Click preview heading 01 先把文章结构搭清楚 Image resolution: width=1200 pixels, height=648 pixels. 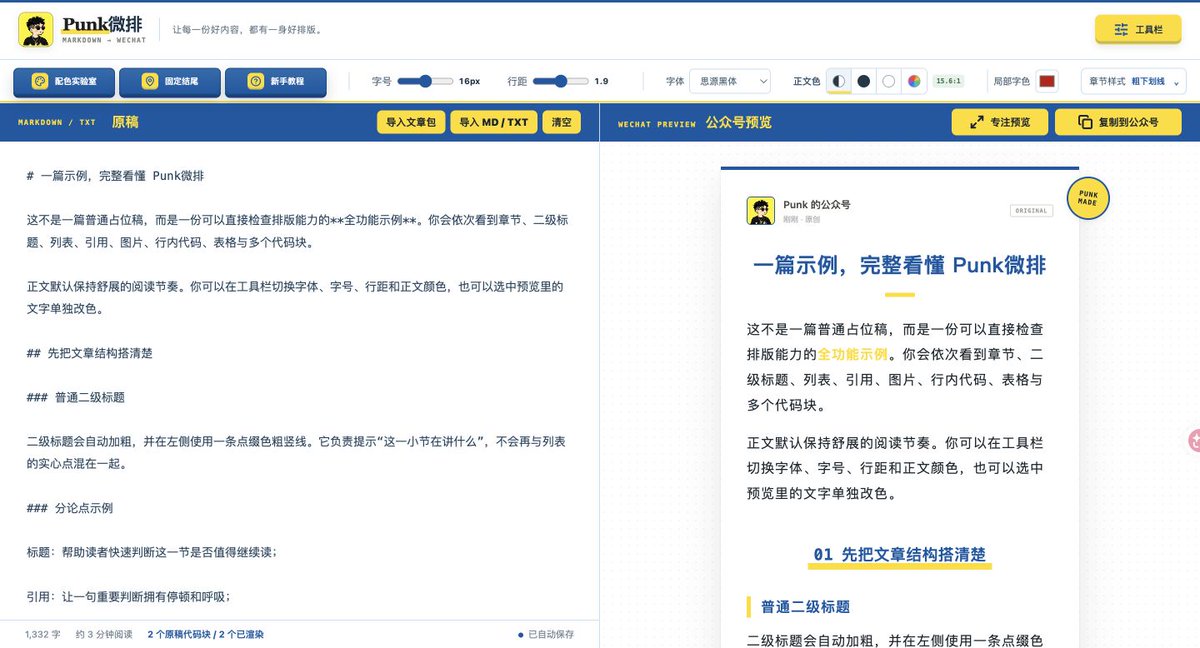click(x=899, y=554)
